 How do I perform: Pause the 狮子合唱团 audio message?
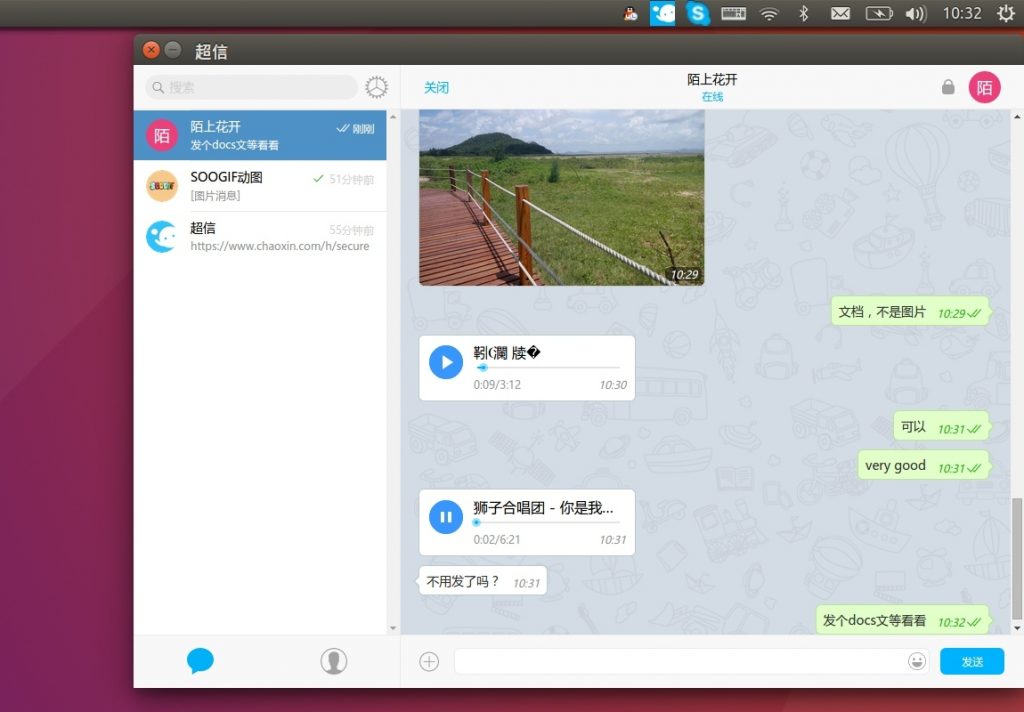tap(446, 517)
